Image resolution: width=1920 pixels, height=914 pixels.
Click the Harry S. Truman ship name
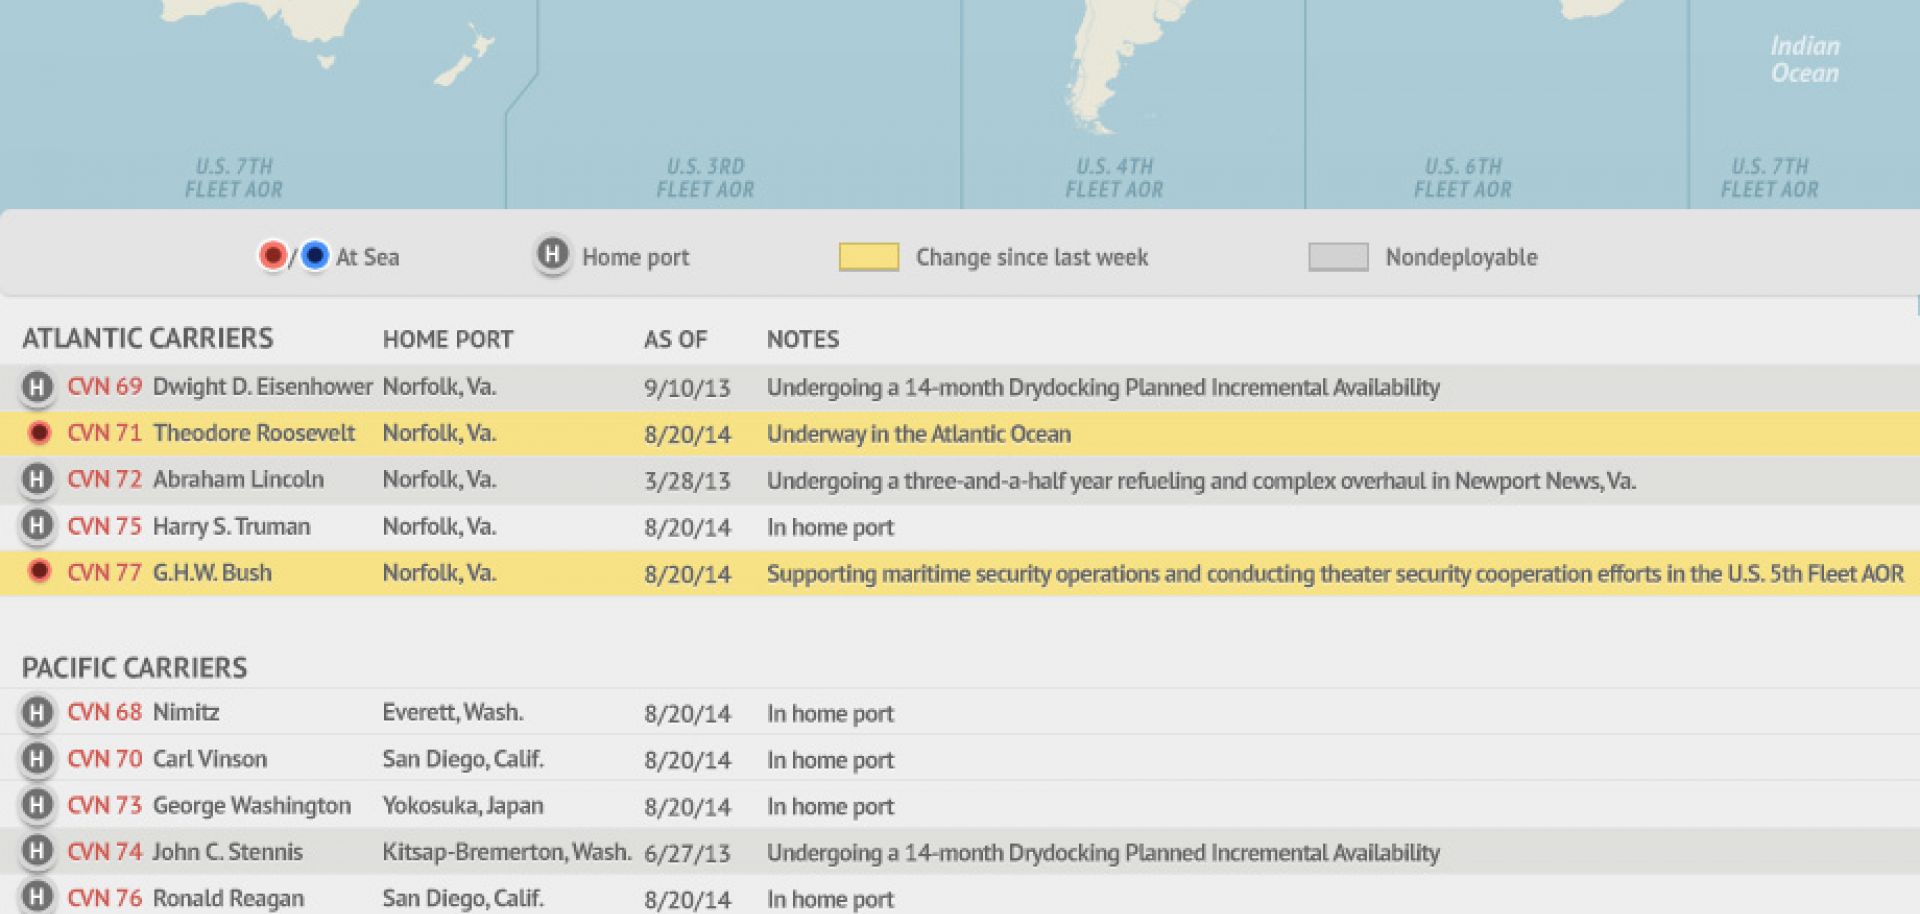(x=232, y=526)
